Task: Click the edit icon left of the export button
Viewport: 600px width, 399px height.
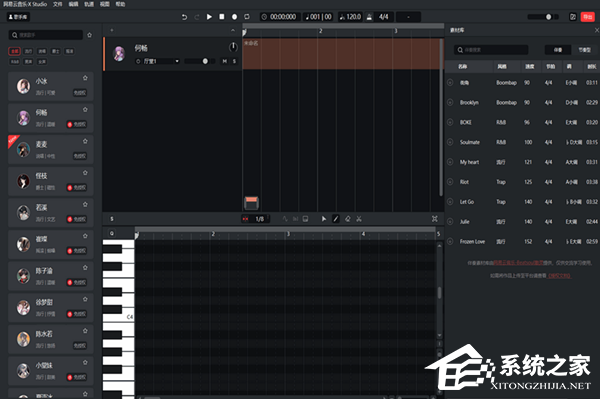Action: point(573,17)
